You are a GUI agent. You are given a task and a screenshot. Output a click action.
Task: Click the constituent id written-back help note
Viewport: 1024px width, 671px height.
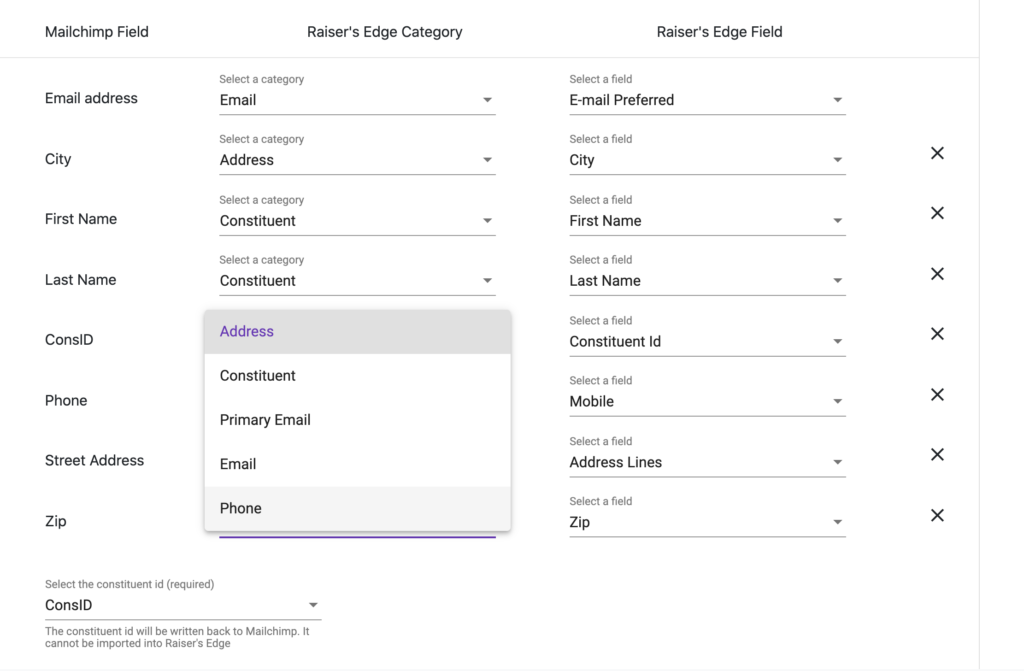177,637
